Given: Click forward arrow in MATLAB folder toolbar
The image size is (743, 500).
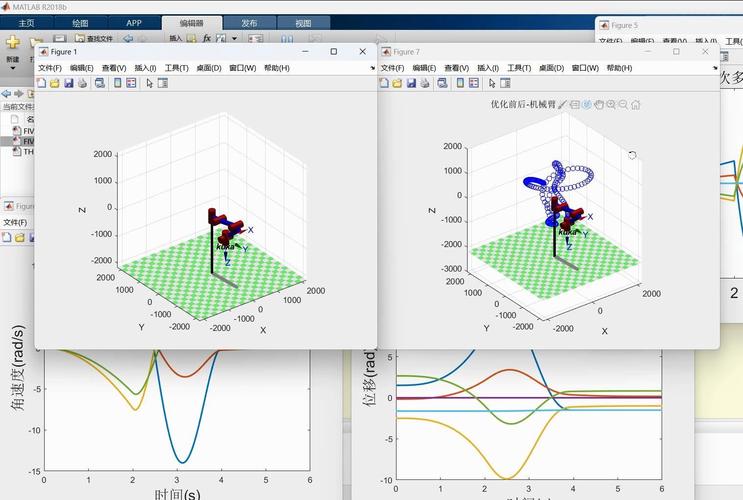Looking at the screenshot, I should tap(18, 93).
